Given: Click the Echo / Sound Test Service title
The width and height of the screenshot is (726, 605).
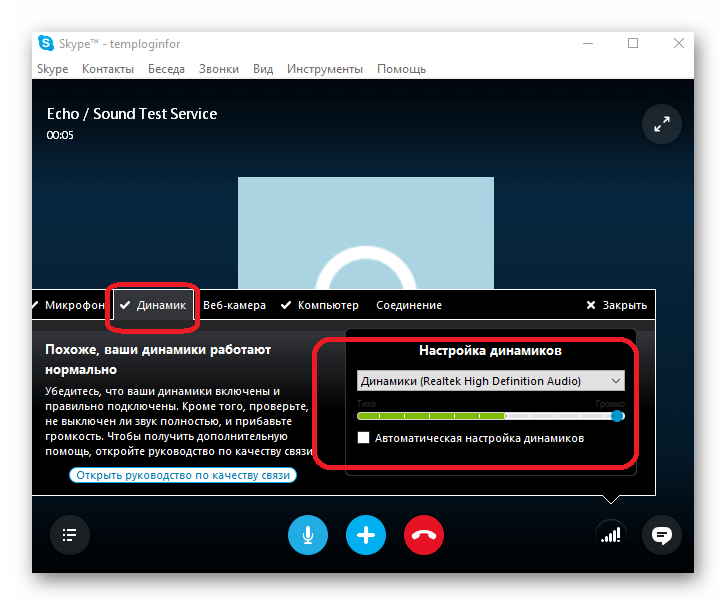Looking at the screenshot, I should click(x=132, y=114).
